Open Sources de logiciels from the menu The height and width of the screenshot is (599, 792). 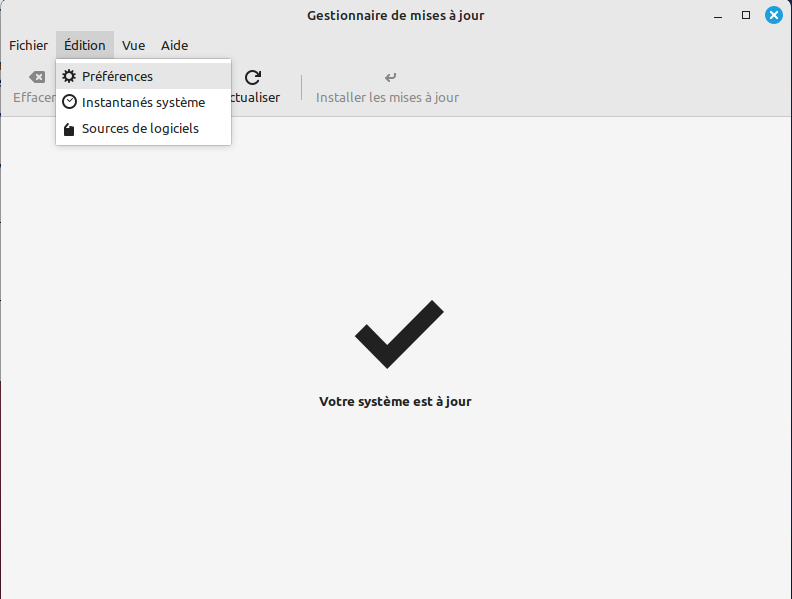coord(140,129)
